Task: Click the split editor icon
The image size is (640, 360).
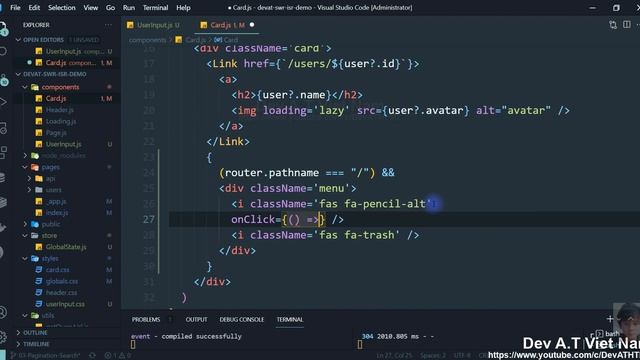Action: pyautogui.click(x=627, y=25)
